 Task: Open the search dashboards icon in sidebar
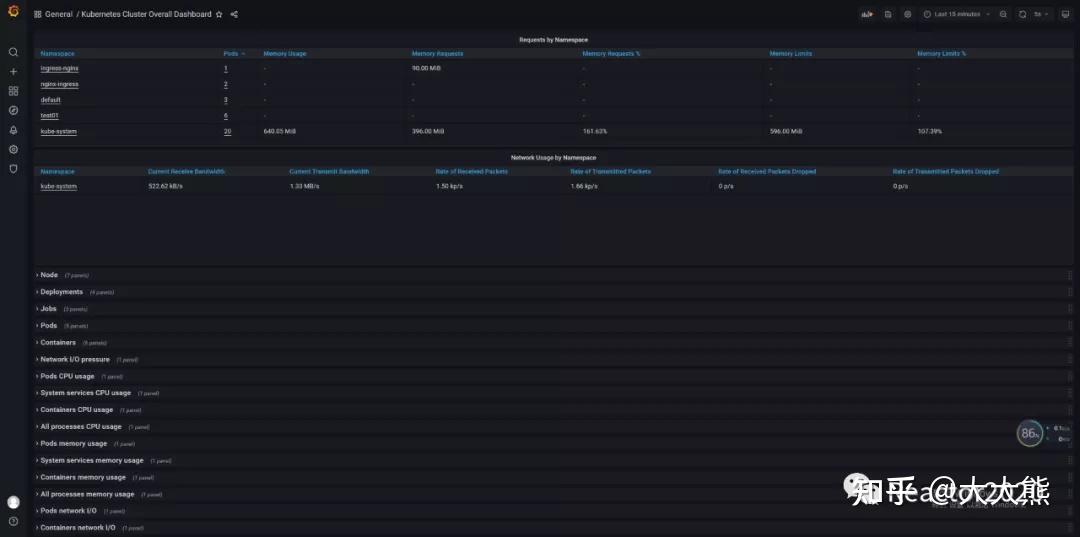13,52
